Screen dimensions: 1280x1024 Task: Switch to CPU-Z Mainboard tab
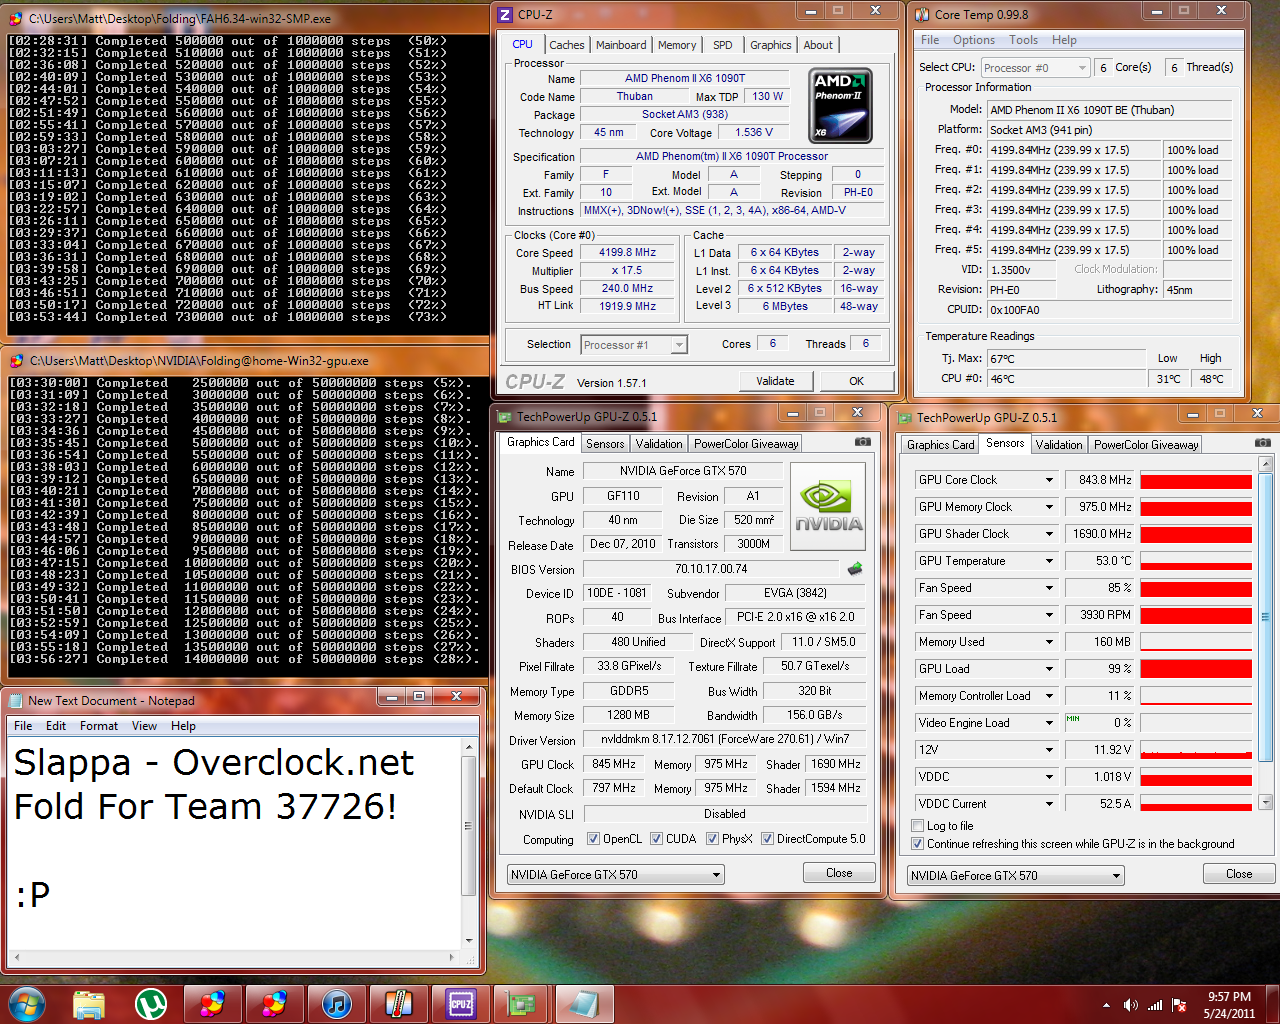[x=621, y=45]
